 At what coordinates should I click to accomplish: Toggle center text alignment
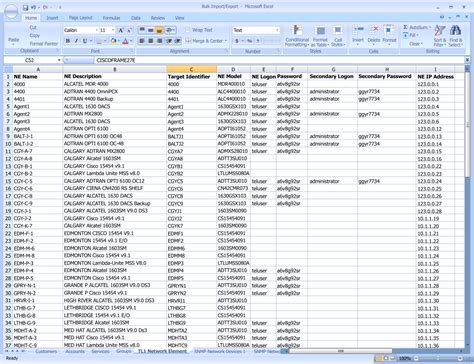[151, 41]
